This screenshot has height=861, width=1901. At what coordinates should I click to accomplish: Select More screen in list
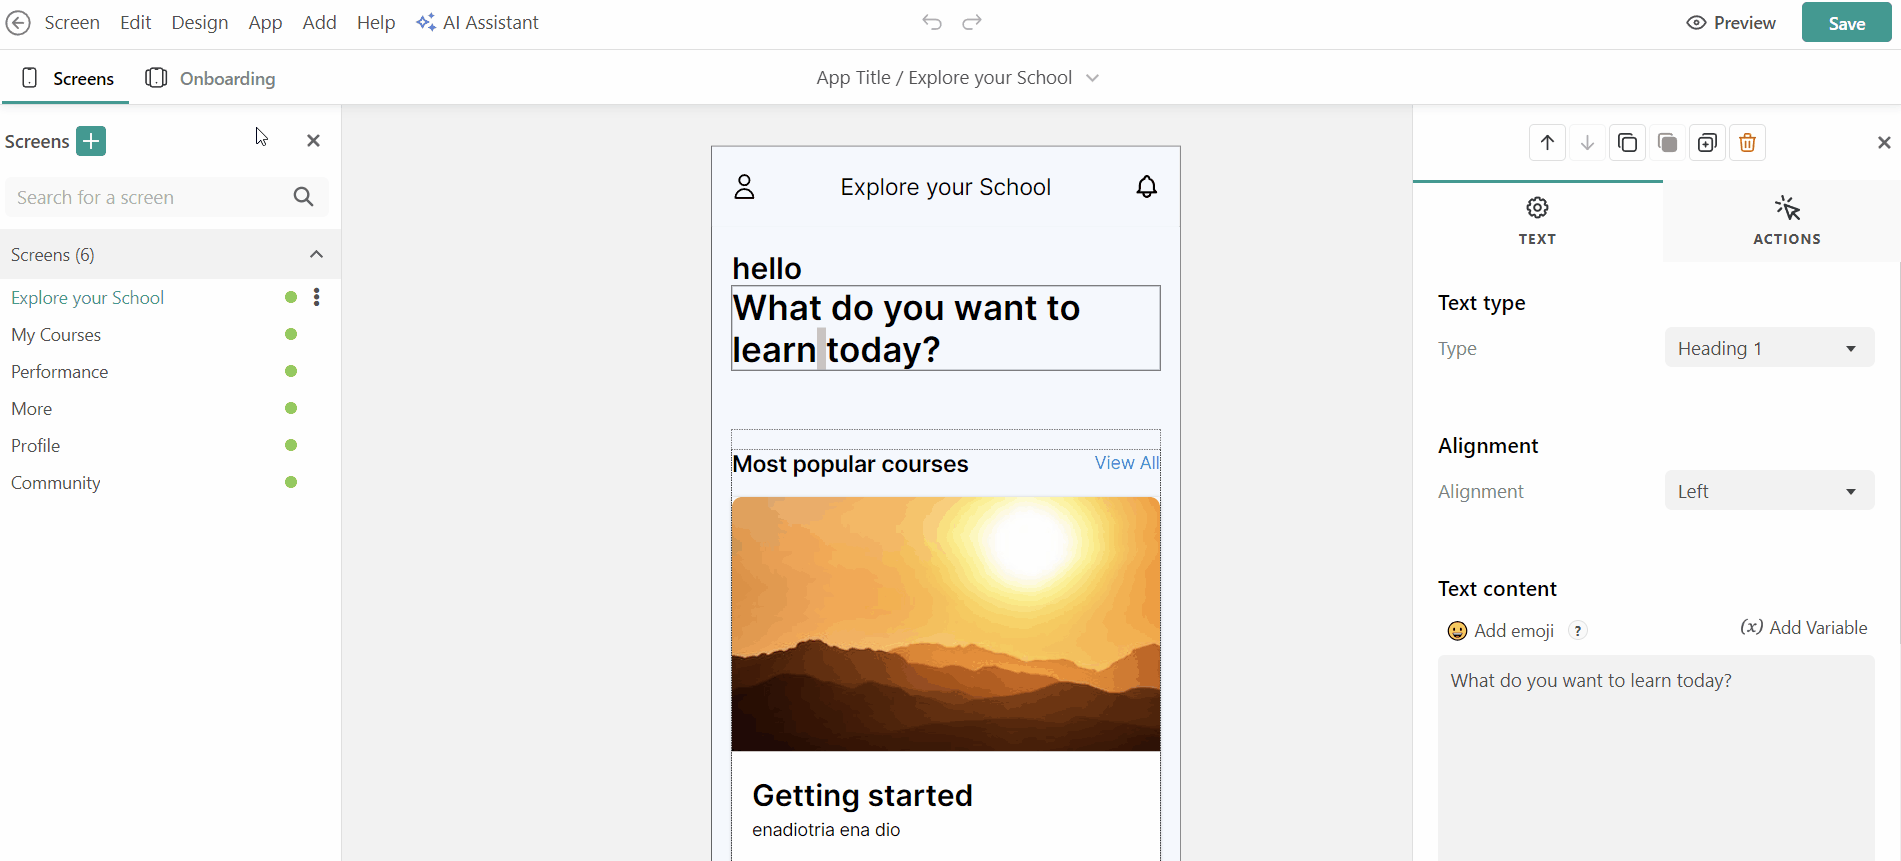click(x=31, y=409)
